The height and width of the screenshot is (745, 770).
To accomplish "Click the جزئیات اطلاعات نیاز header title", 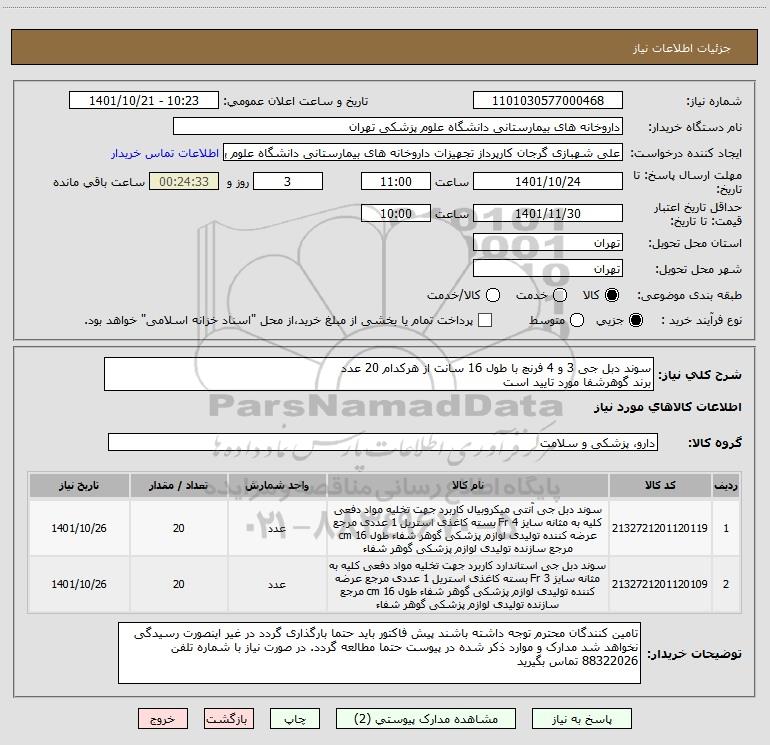I will click(x=682, y=48).
